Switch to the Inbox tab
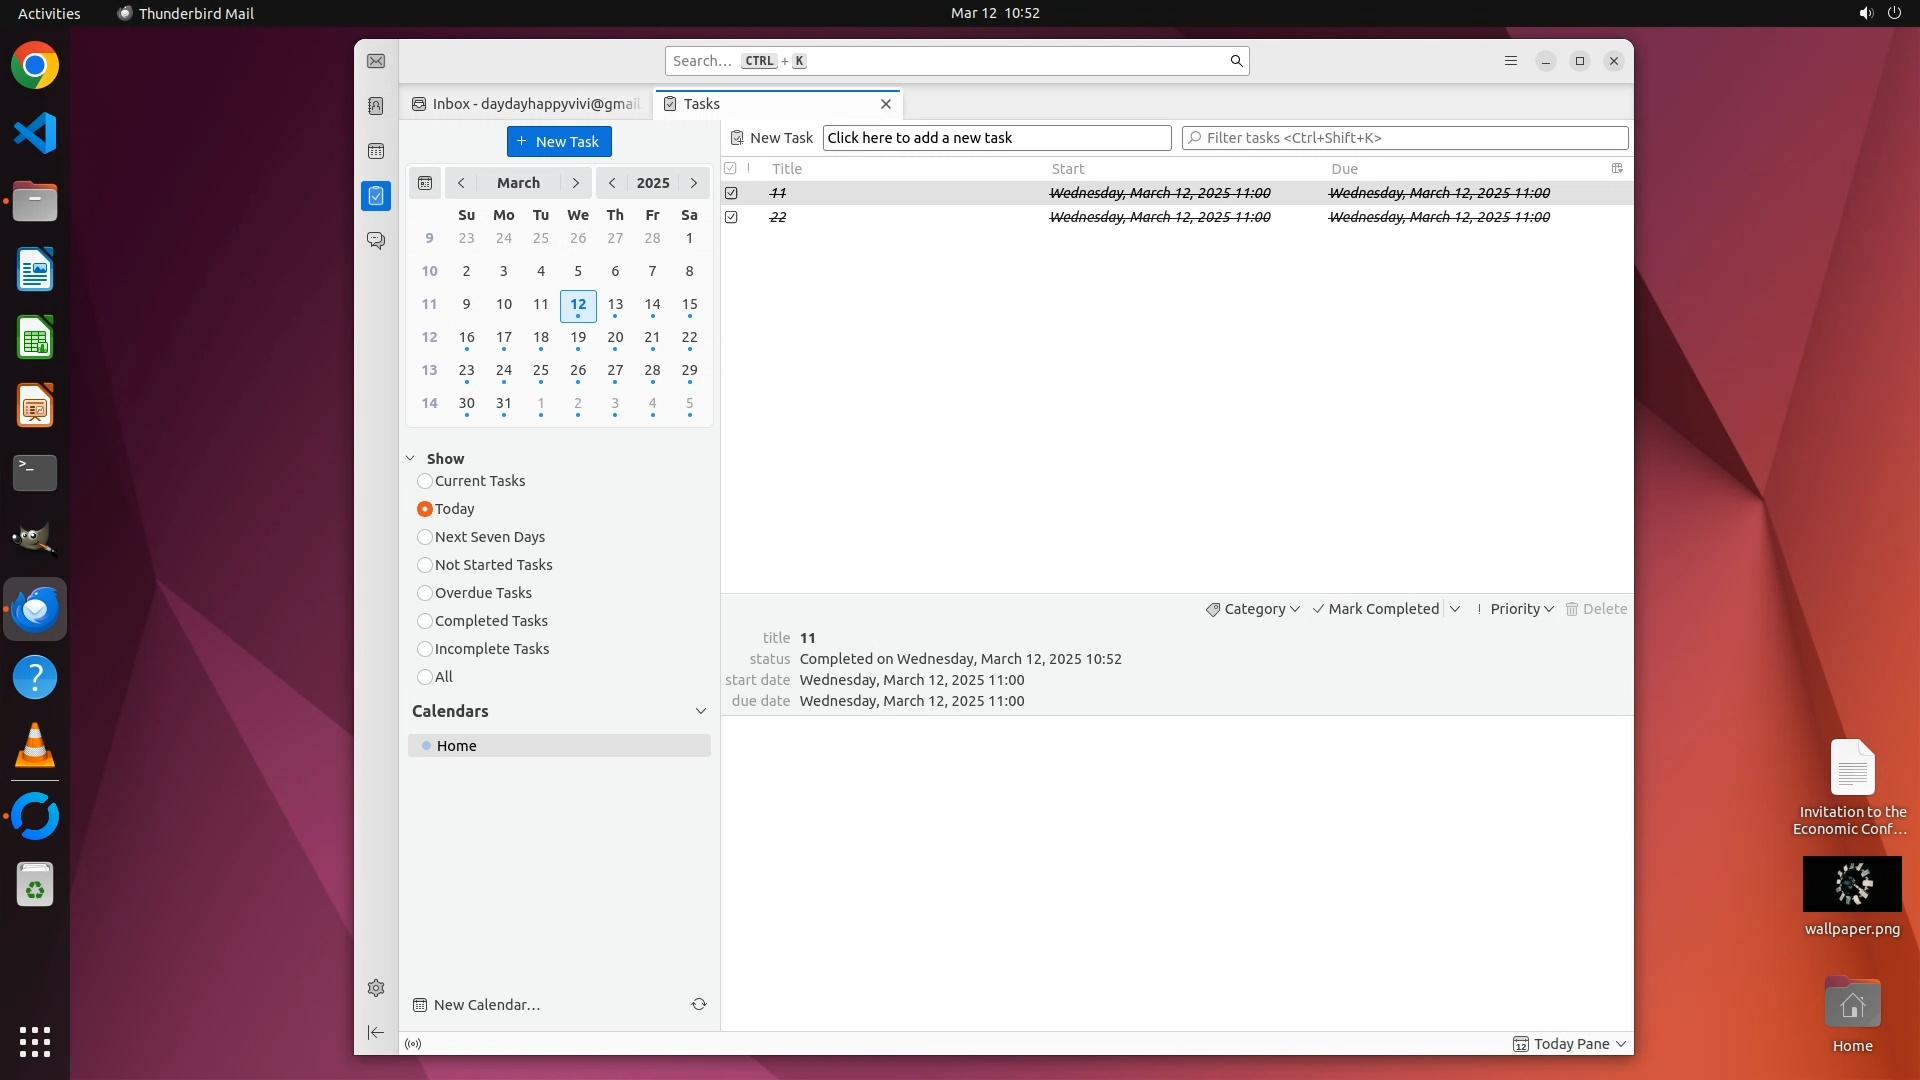The height and width of the screenshot is (1080, 1920). [526, 104]
